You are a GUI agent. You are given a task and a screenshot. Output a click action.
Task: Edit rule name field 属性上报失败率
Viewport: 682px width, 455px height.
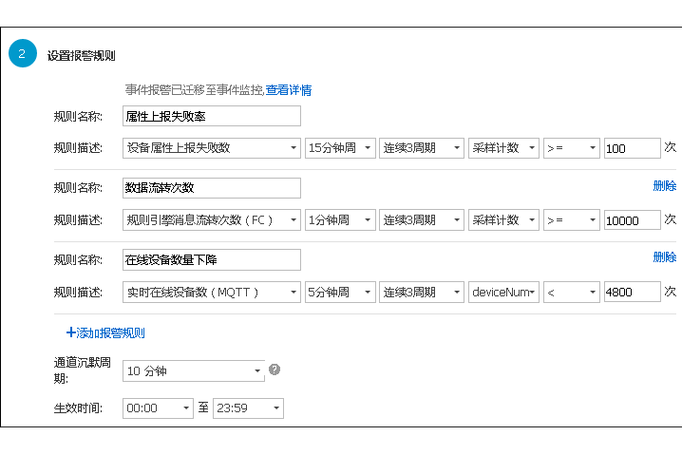(211, 116)
